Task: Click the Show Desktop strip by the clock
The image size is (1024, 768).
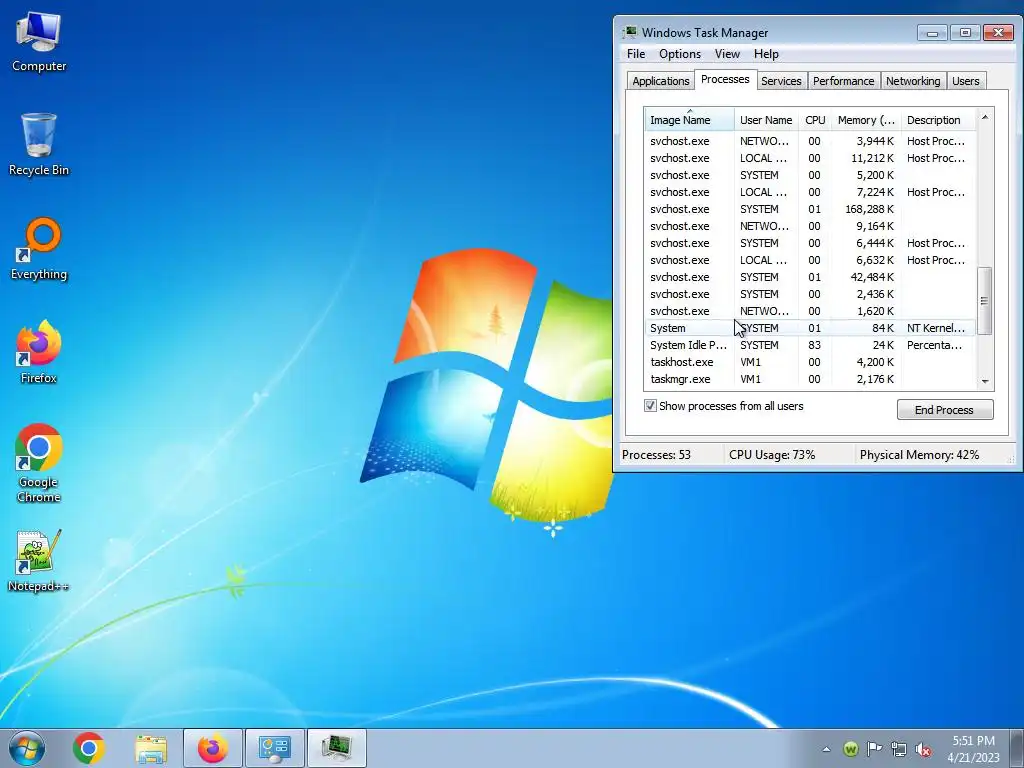Action: 1018,748
